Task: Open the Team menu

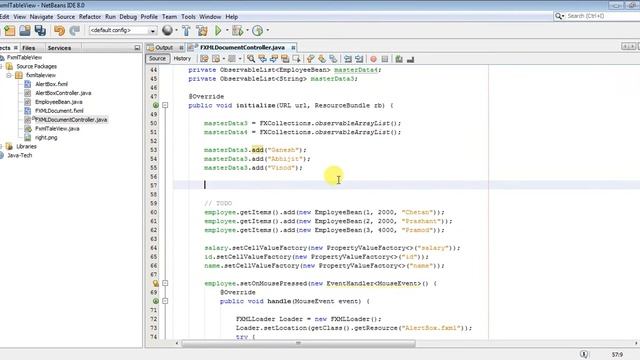Action: 169,17
